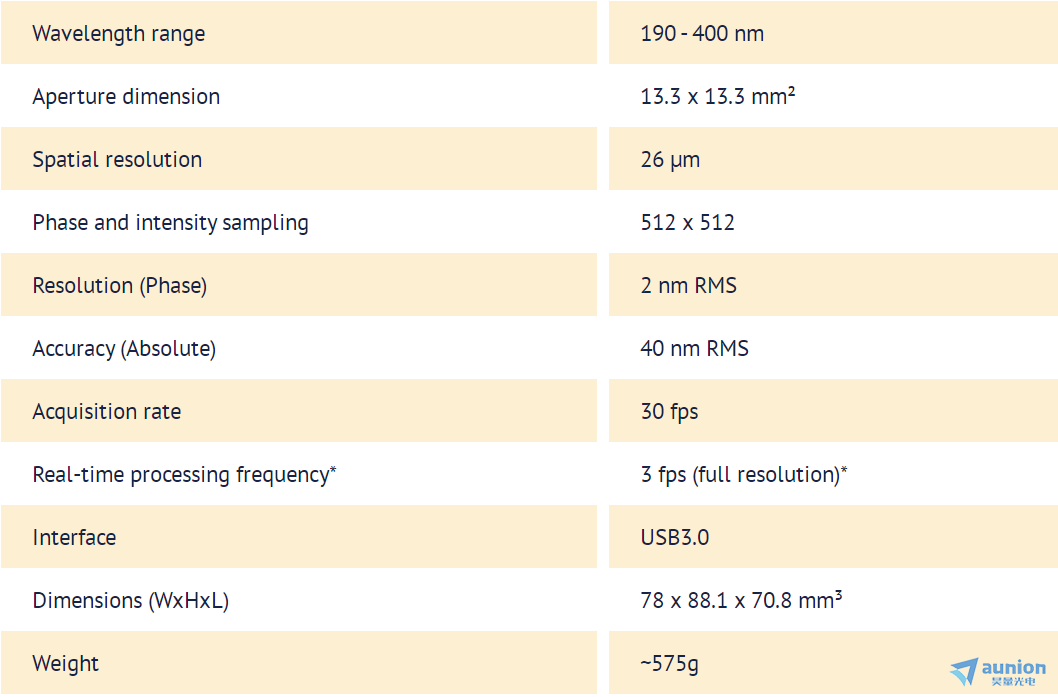Click the 30 fps value

click(669, 412)
